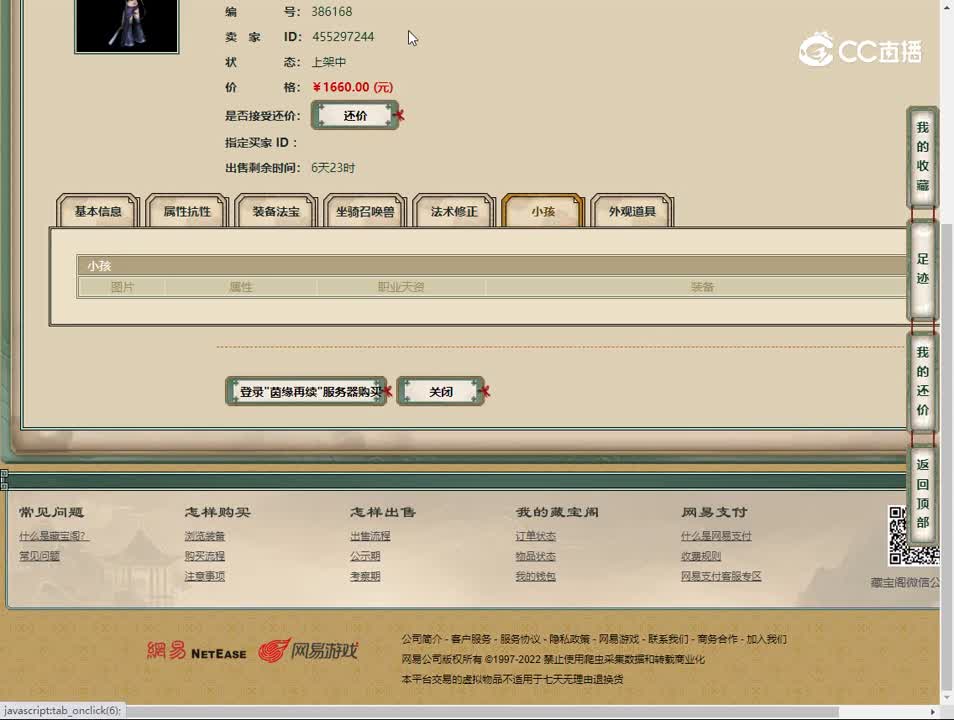This screenshot has width=954, height=720.
Task: Click item number 386168
Action: [x=332, y=12]
